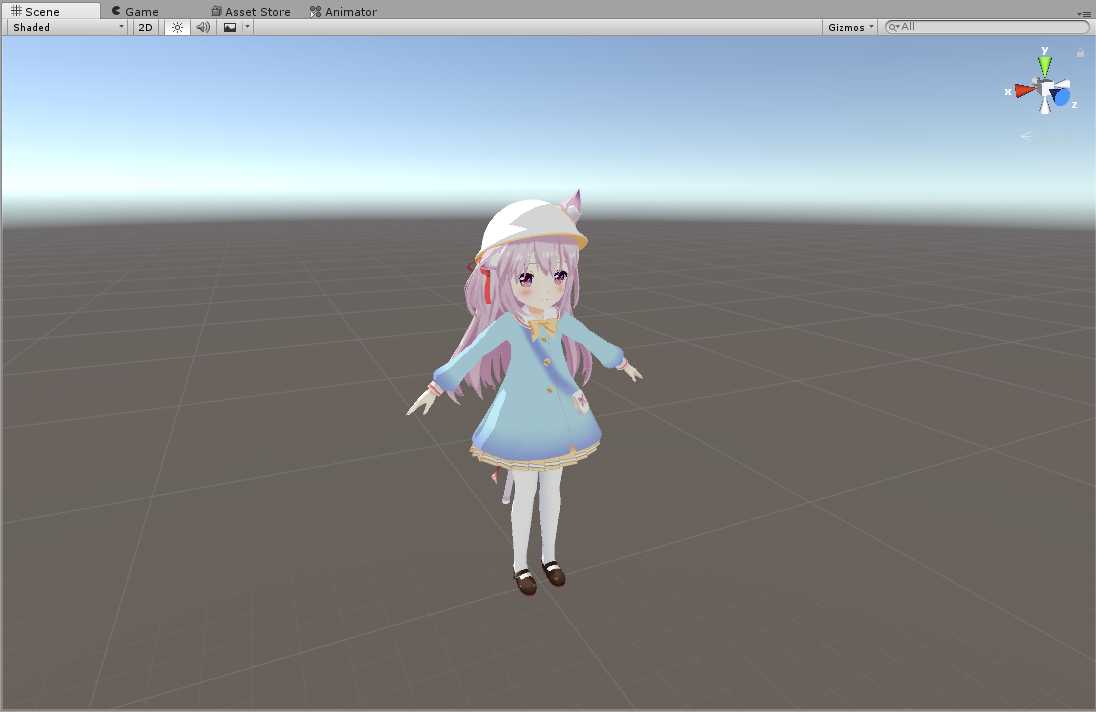Click the red X axis gizmo cone
This screenshot has height=712, width=1096.
tap(1023, 90)
